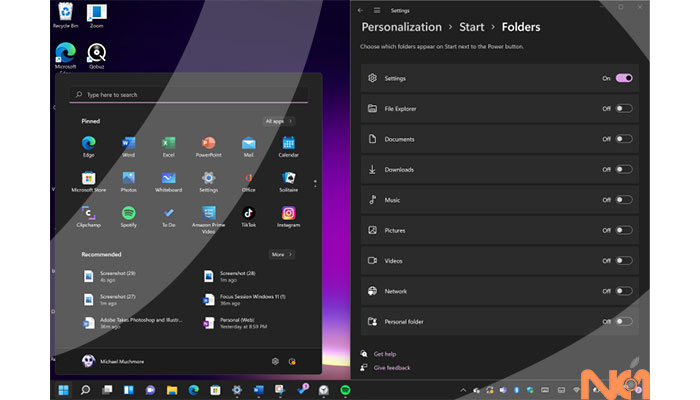Launch Word from the Start menu
Screen dimensions: 700x400
[129, 147]
